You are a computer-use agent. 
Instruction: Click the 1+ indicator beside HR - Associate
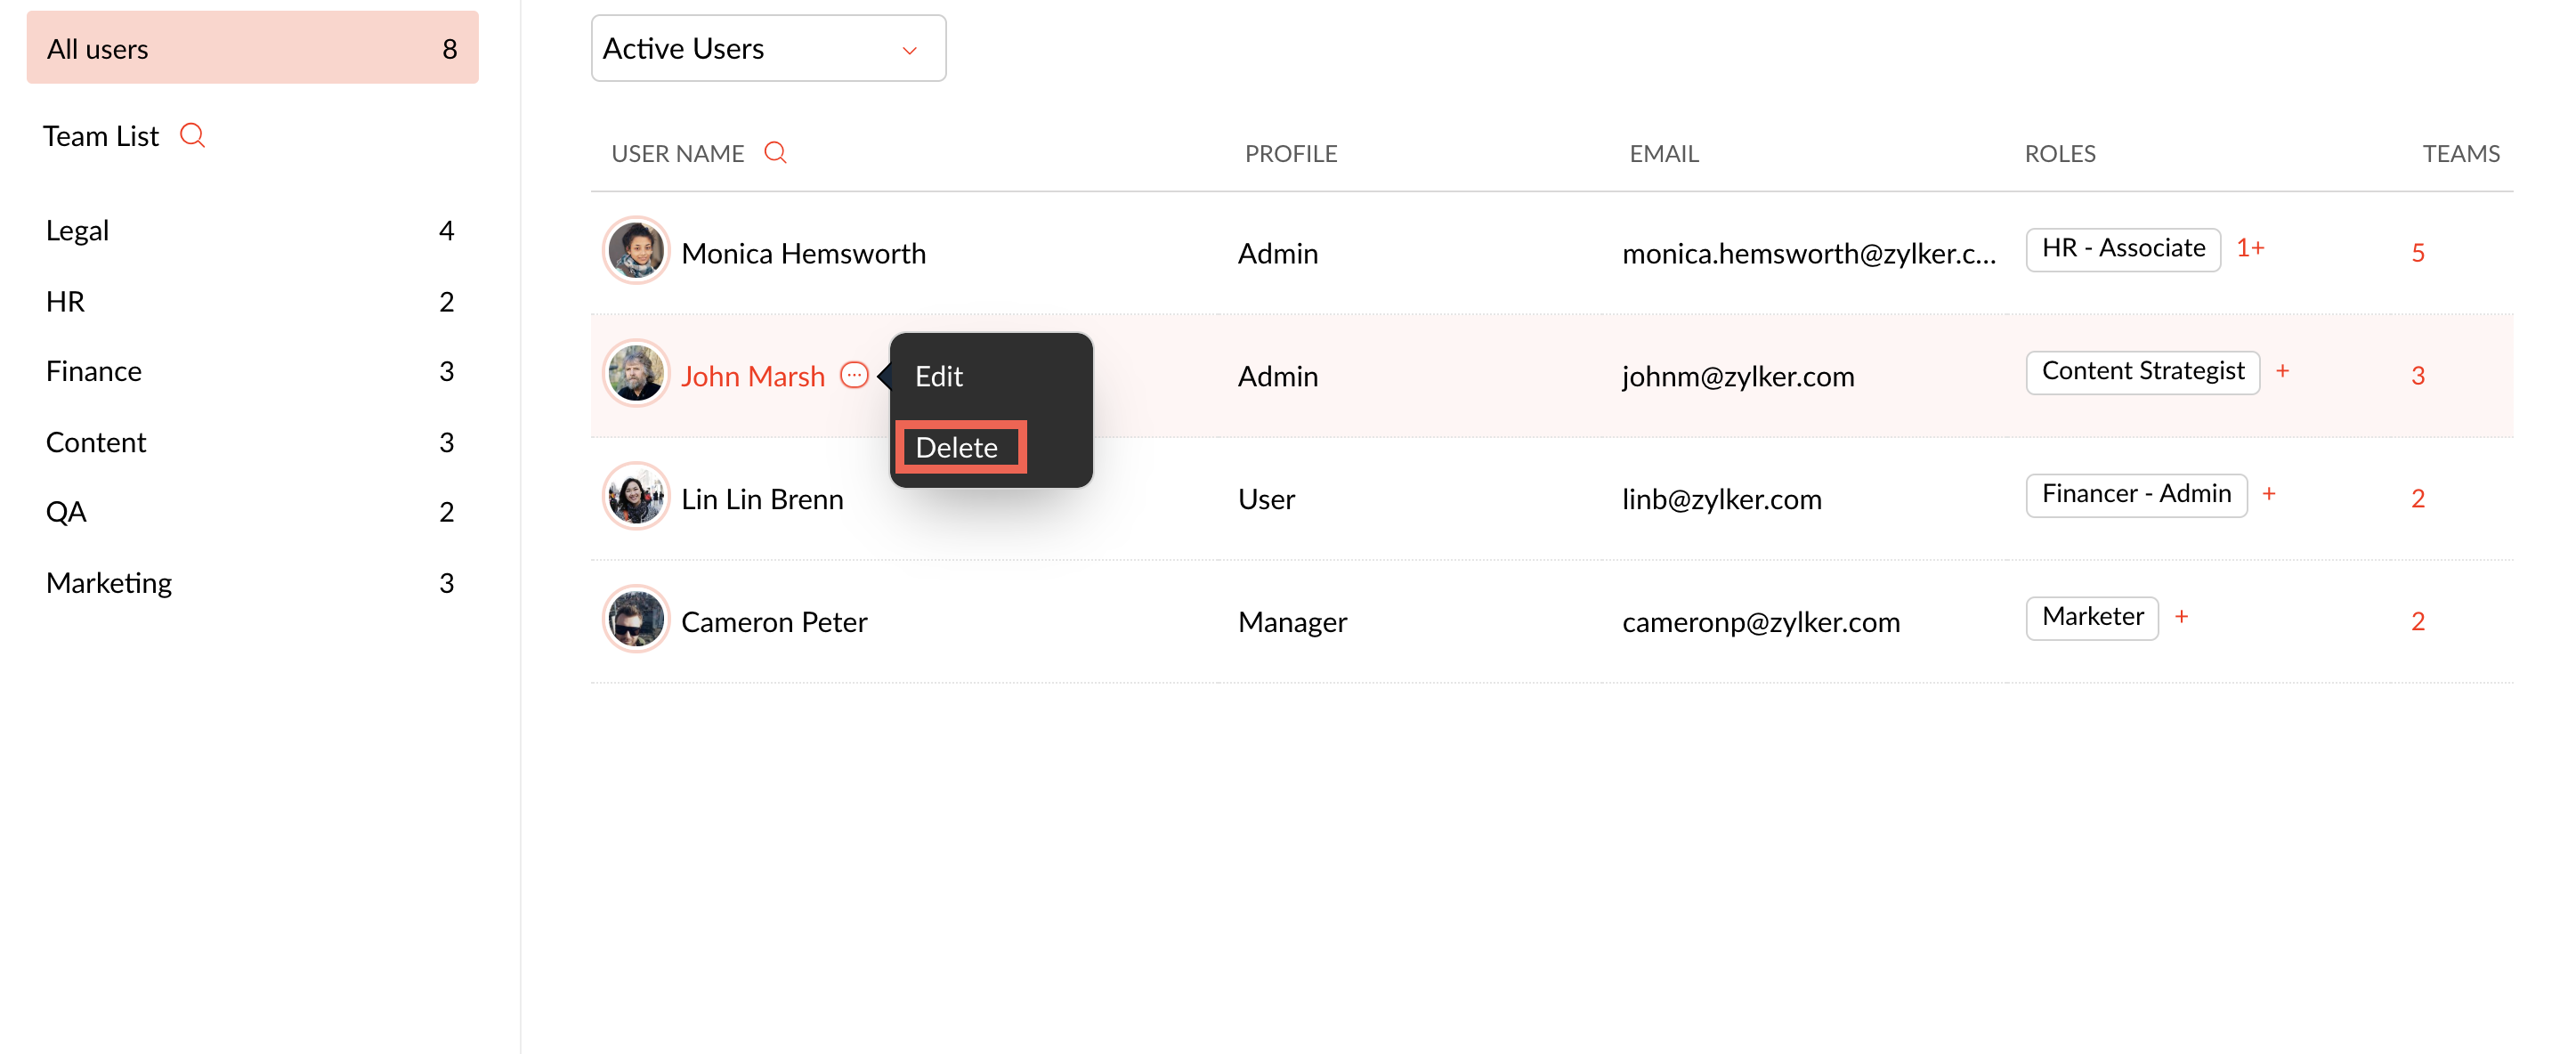[x=2250, y=248]
